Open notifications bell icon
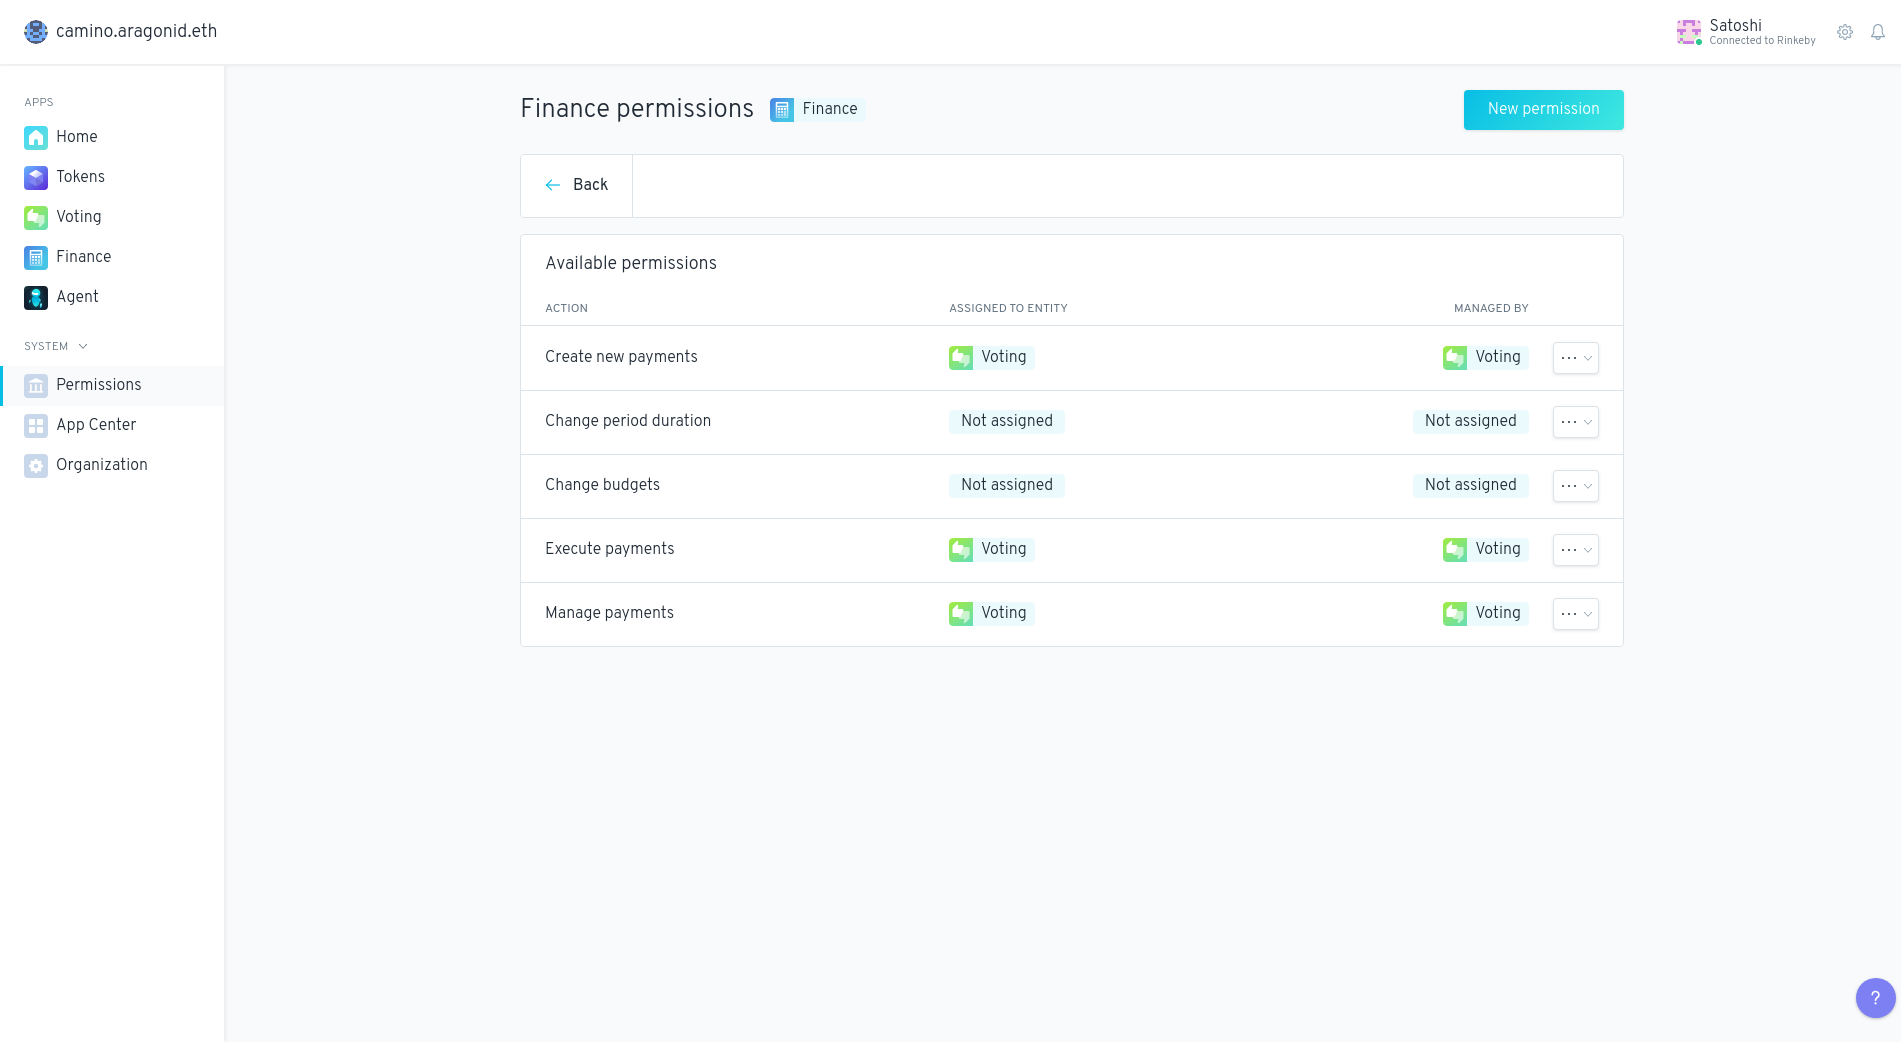Viewport: 1901px width, 1042px height. 1878,32
